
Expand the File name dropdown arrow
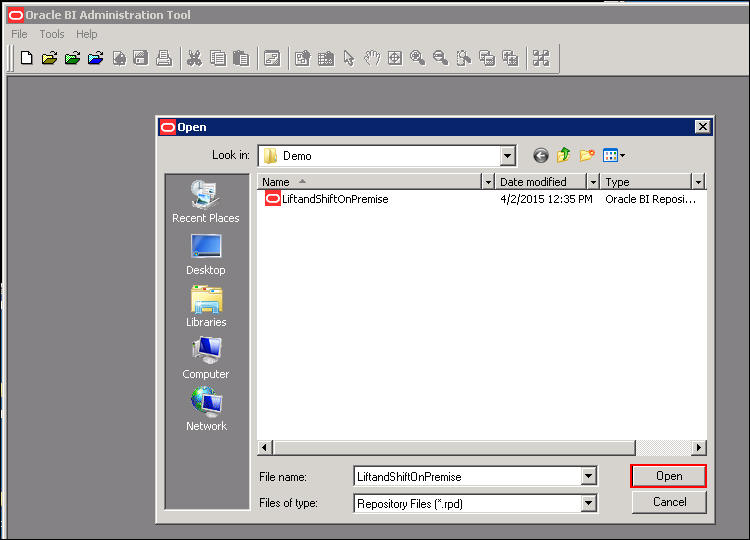[x=588, y=476]
